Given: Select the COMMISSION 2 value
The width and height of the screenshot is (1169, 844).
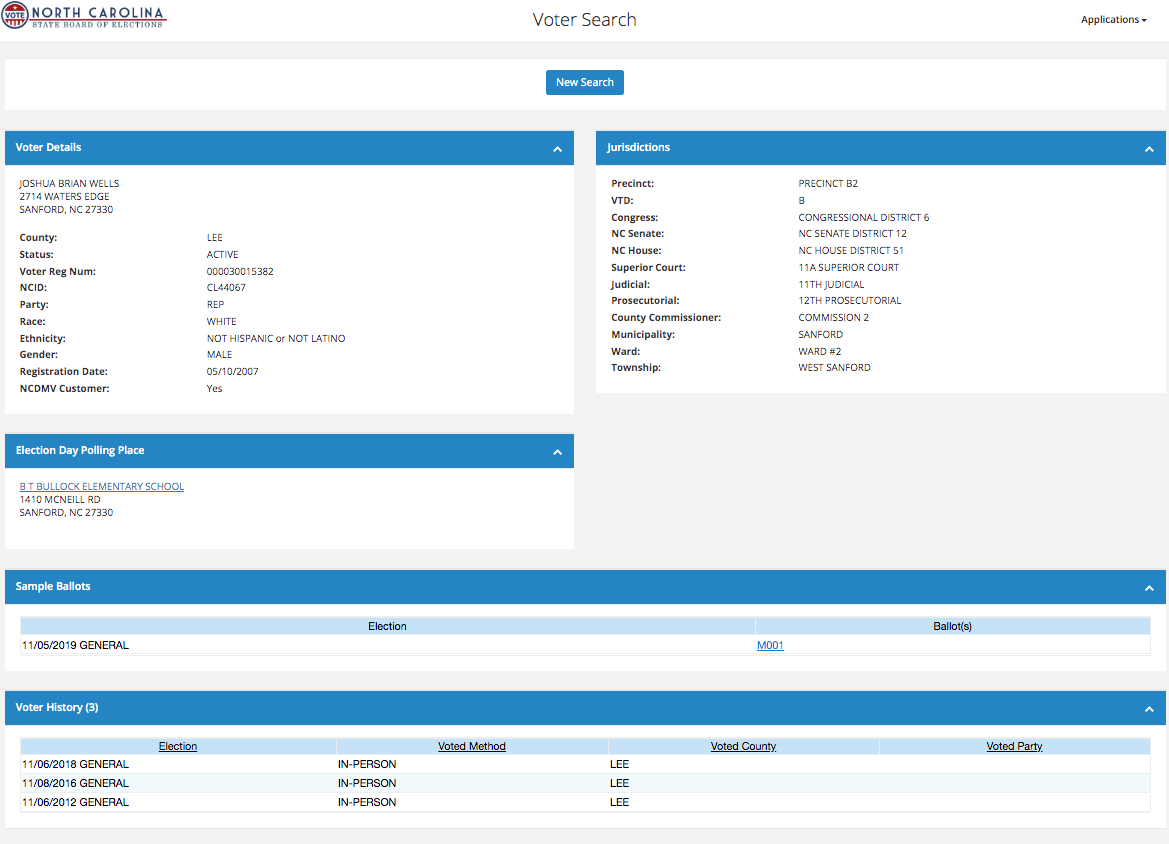Looking at the screenshot, I should (834, 318).
